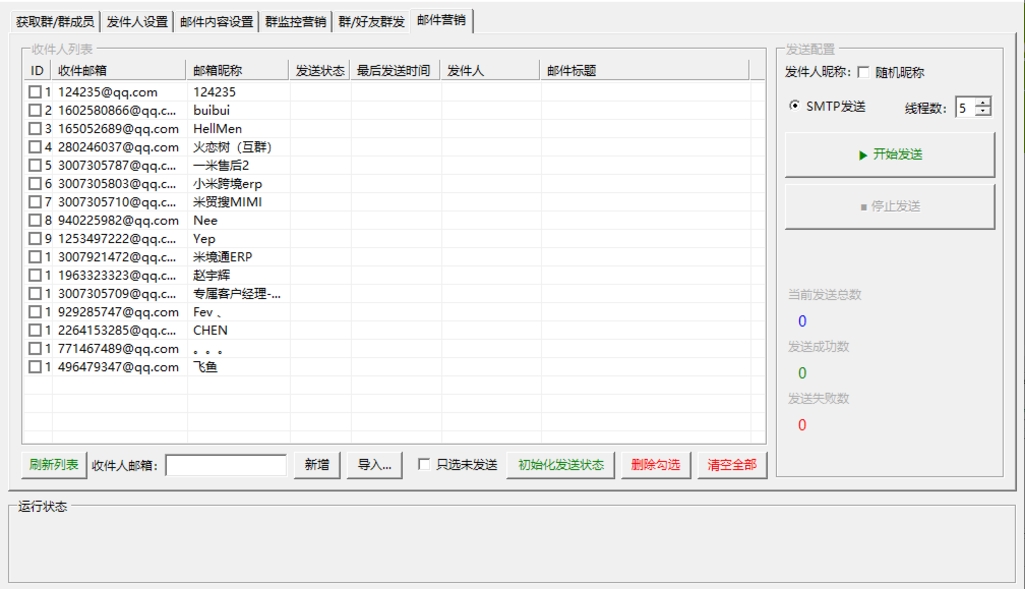
Task: Click the blue 当前发送总数 value 0
Action: 802,321
